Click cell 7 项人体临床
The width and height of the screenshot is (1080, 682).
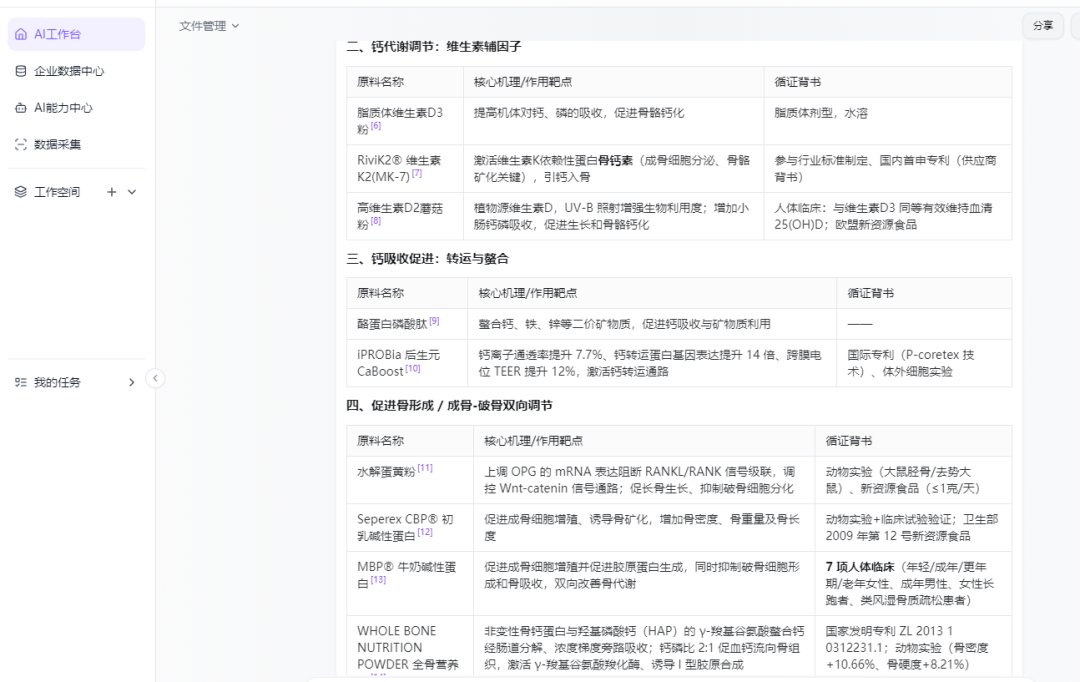pyautogui.click(x=913, y=583)
